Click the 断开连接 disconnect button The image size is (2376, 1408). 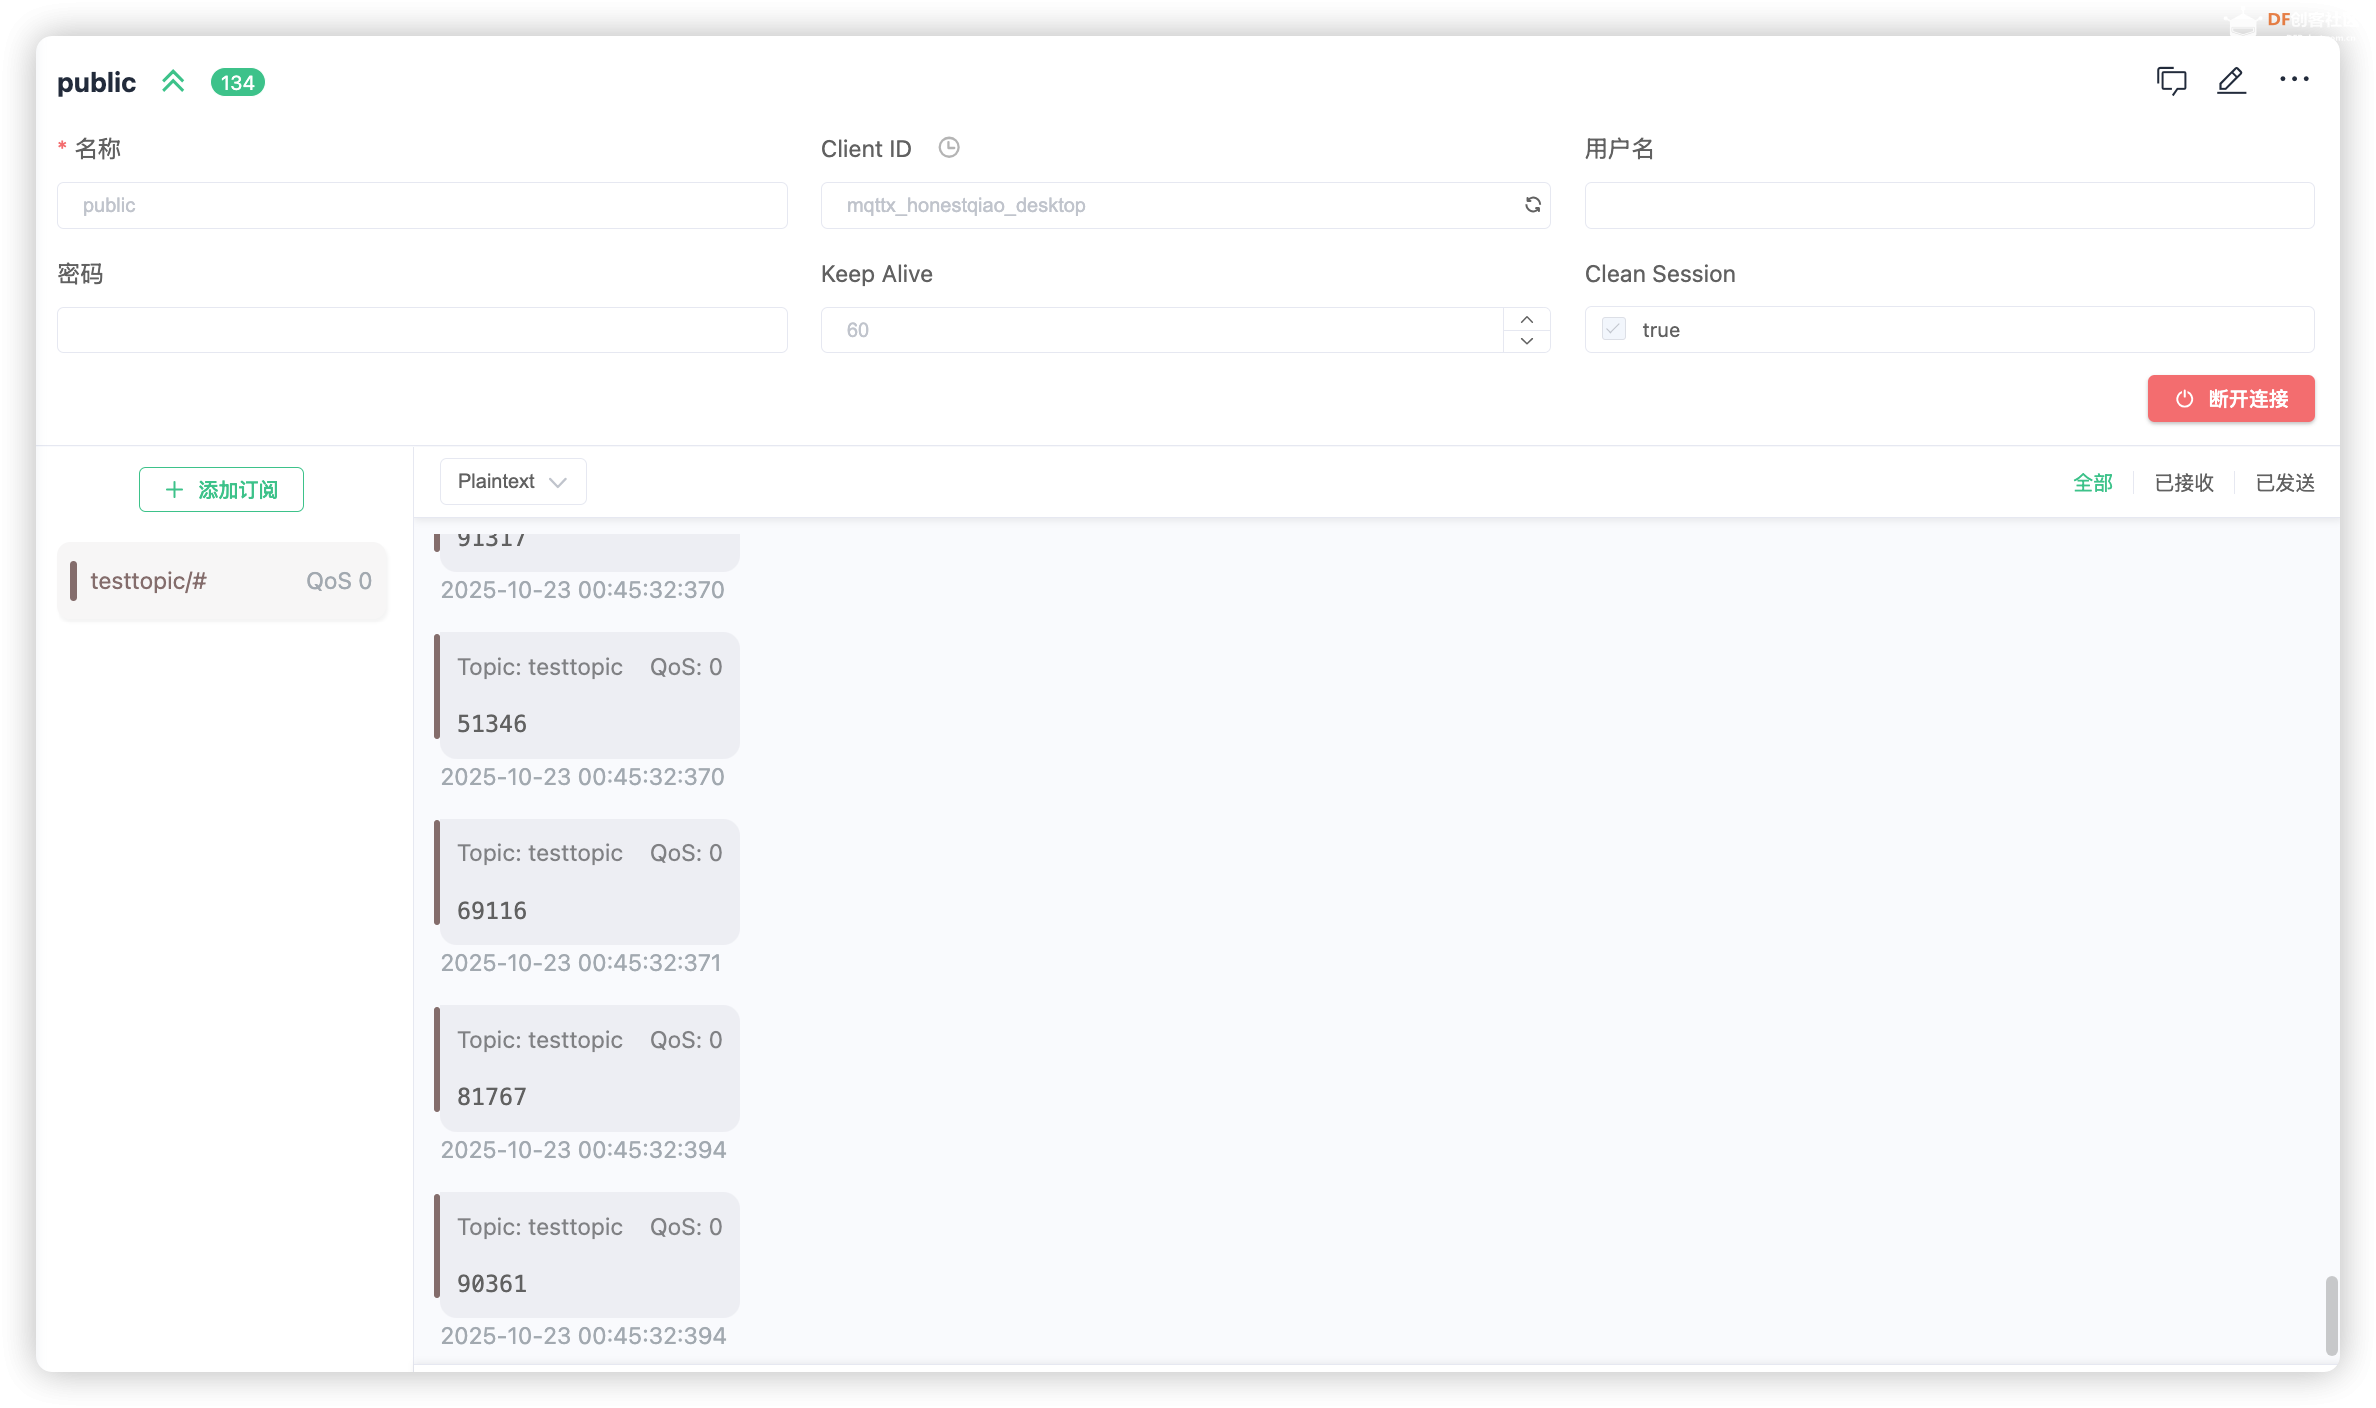2230,399
